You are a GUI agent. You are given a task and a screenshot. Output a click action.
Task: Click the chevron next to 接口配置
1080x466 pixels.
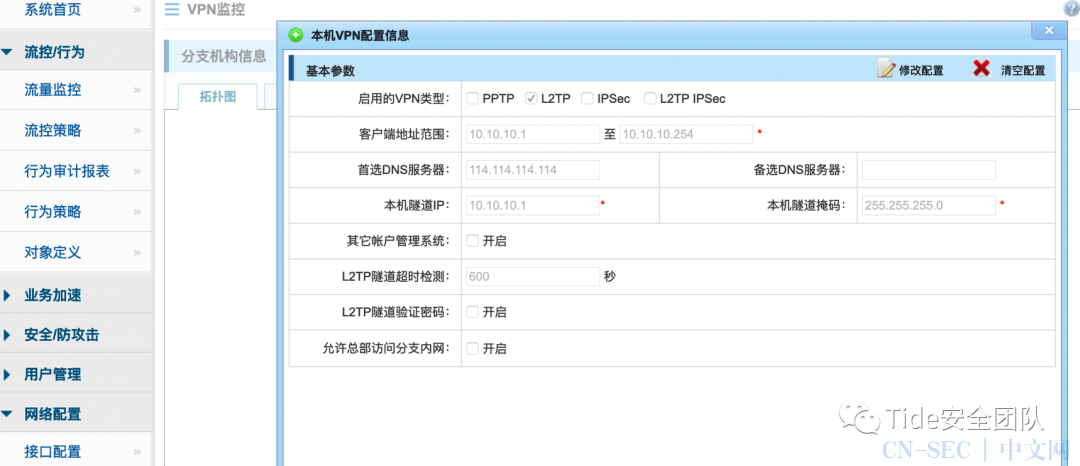click(x=136, y=452)
